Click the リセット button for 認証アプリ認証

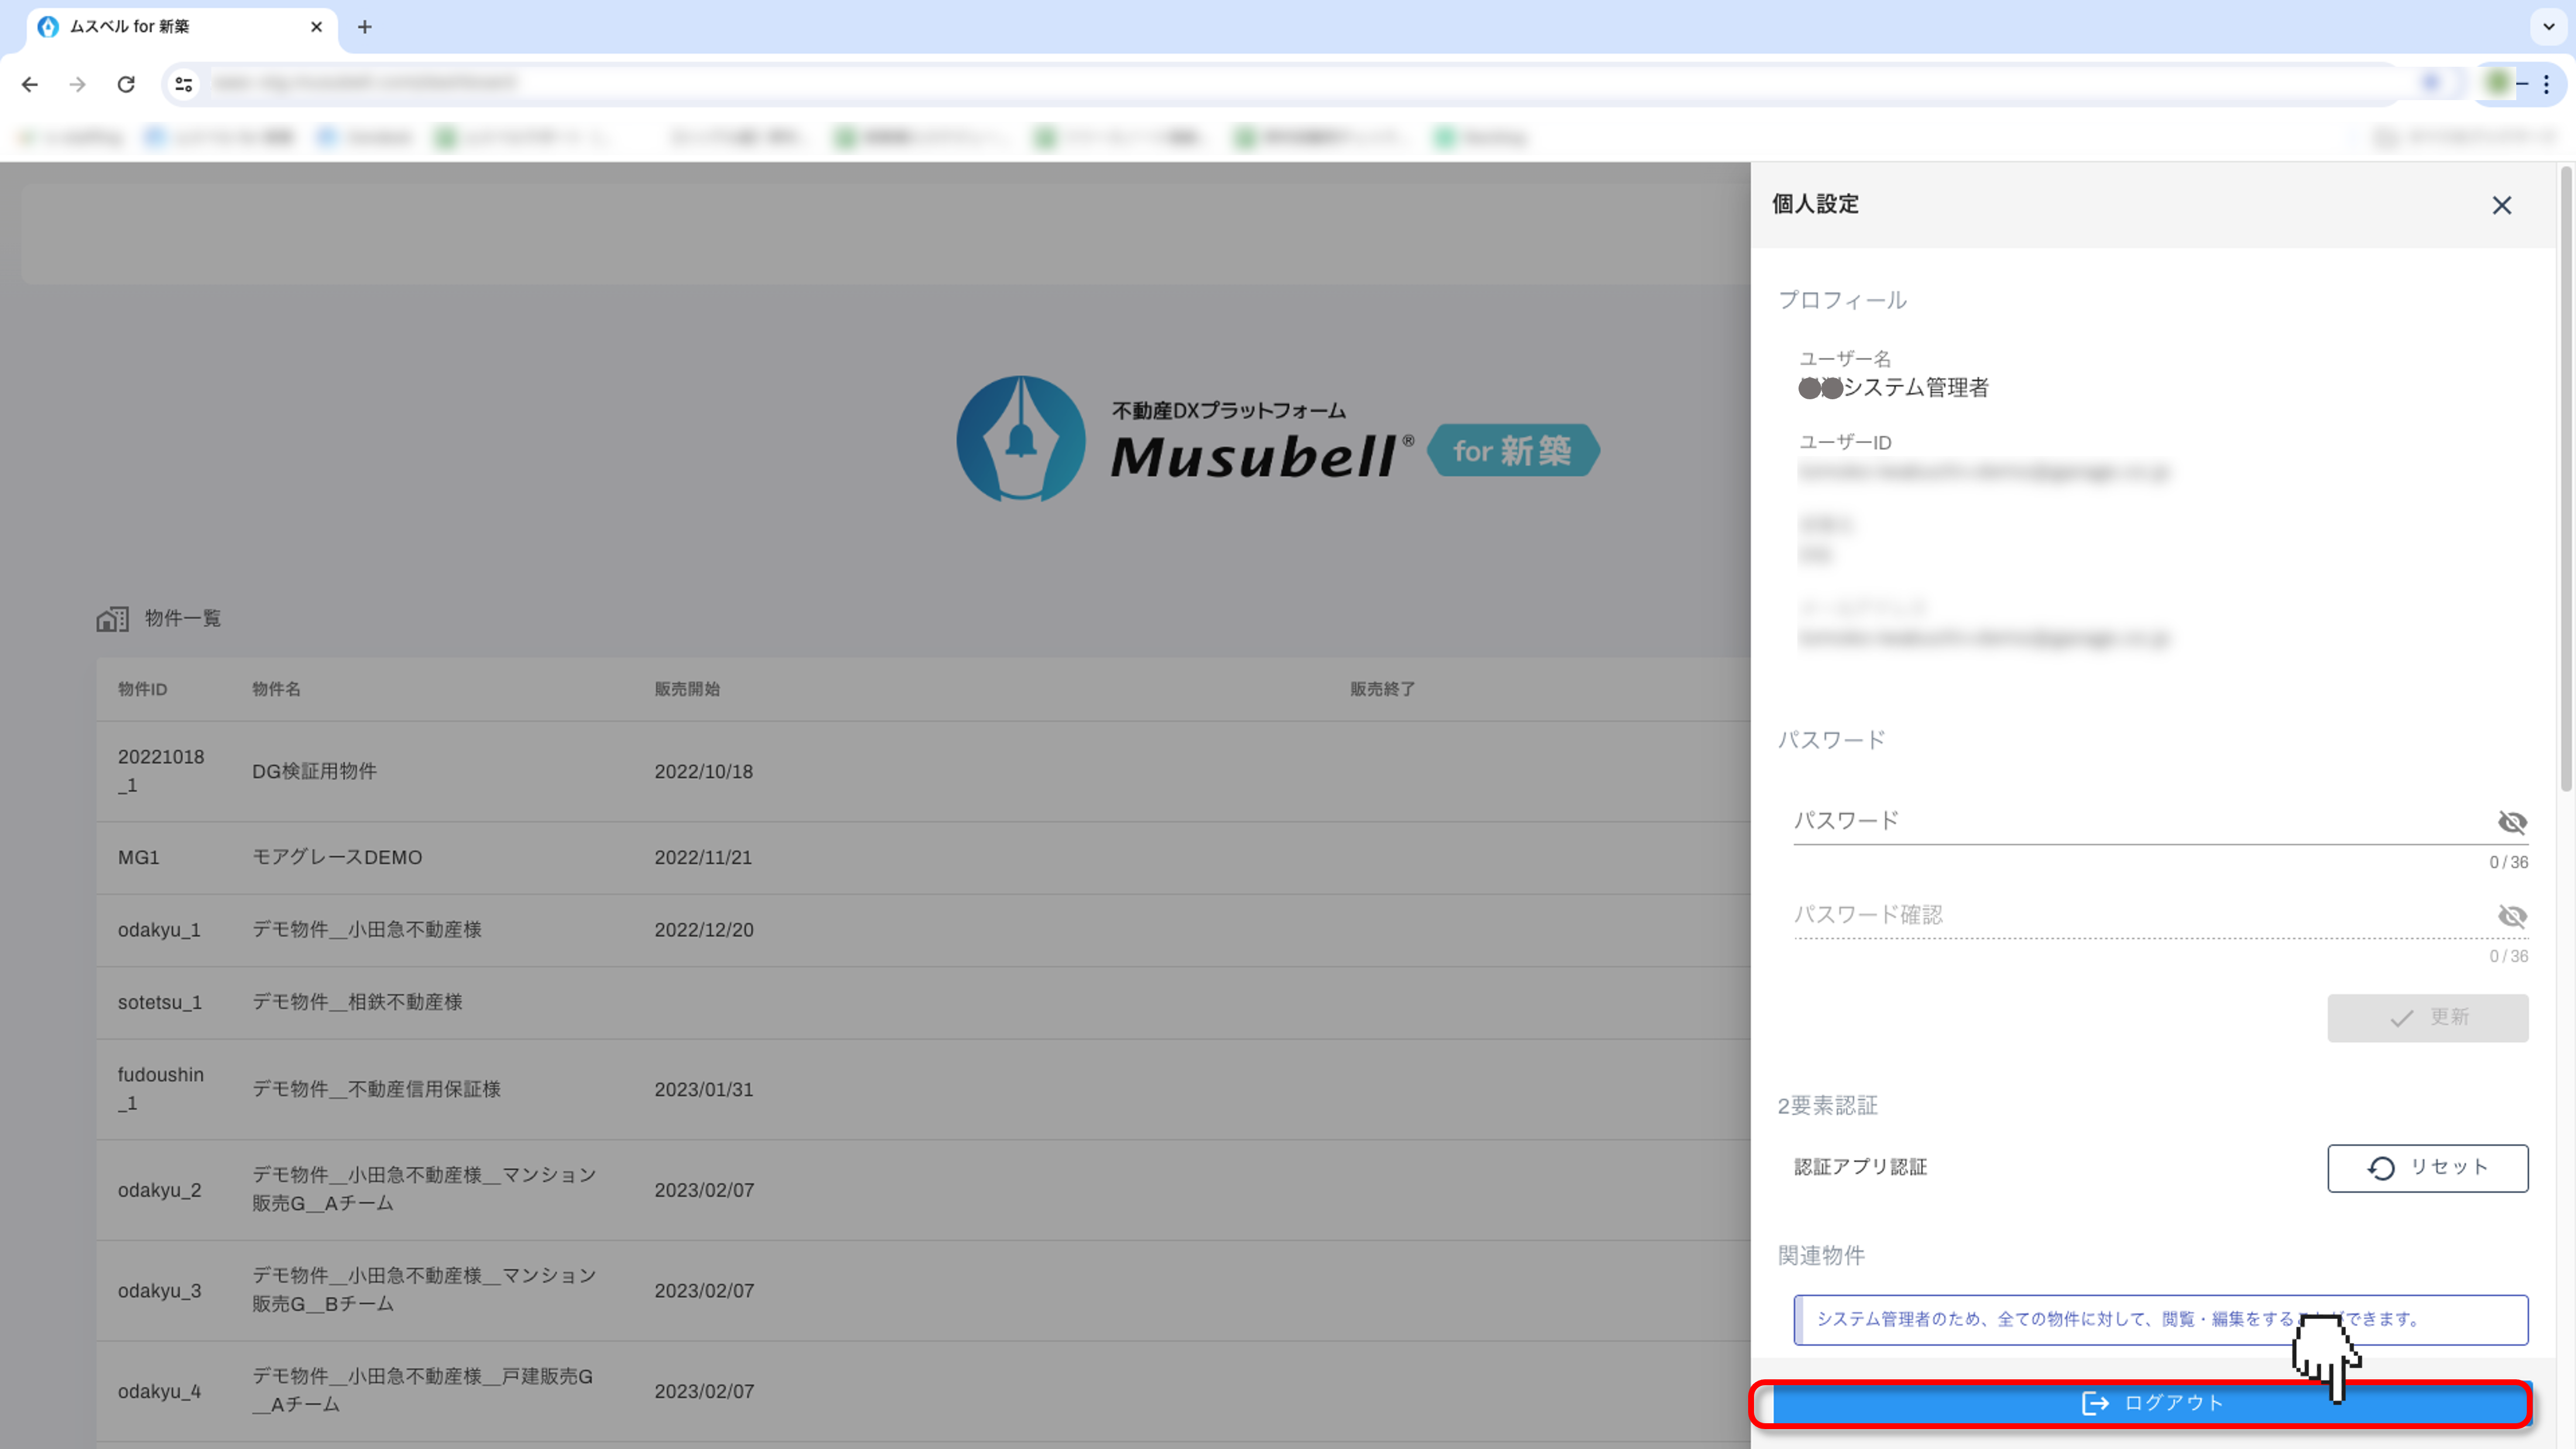pyautogui.click(x=2427, y=1168)
